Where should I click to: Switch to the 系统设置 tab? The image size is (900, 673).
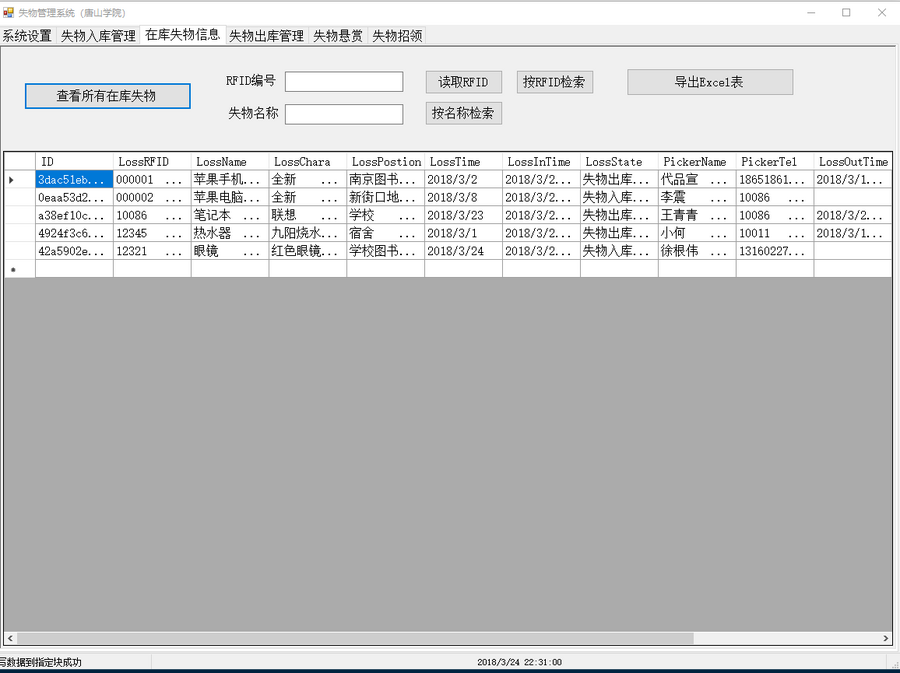coord(26,34)
